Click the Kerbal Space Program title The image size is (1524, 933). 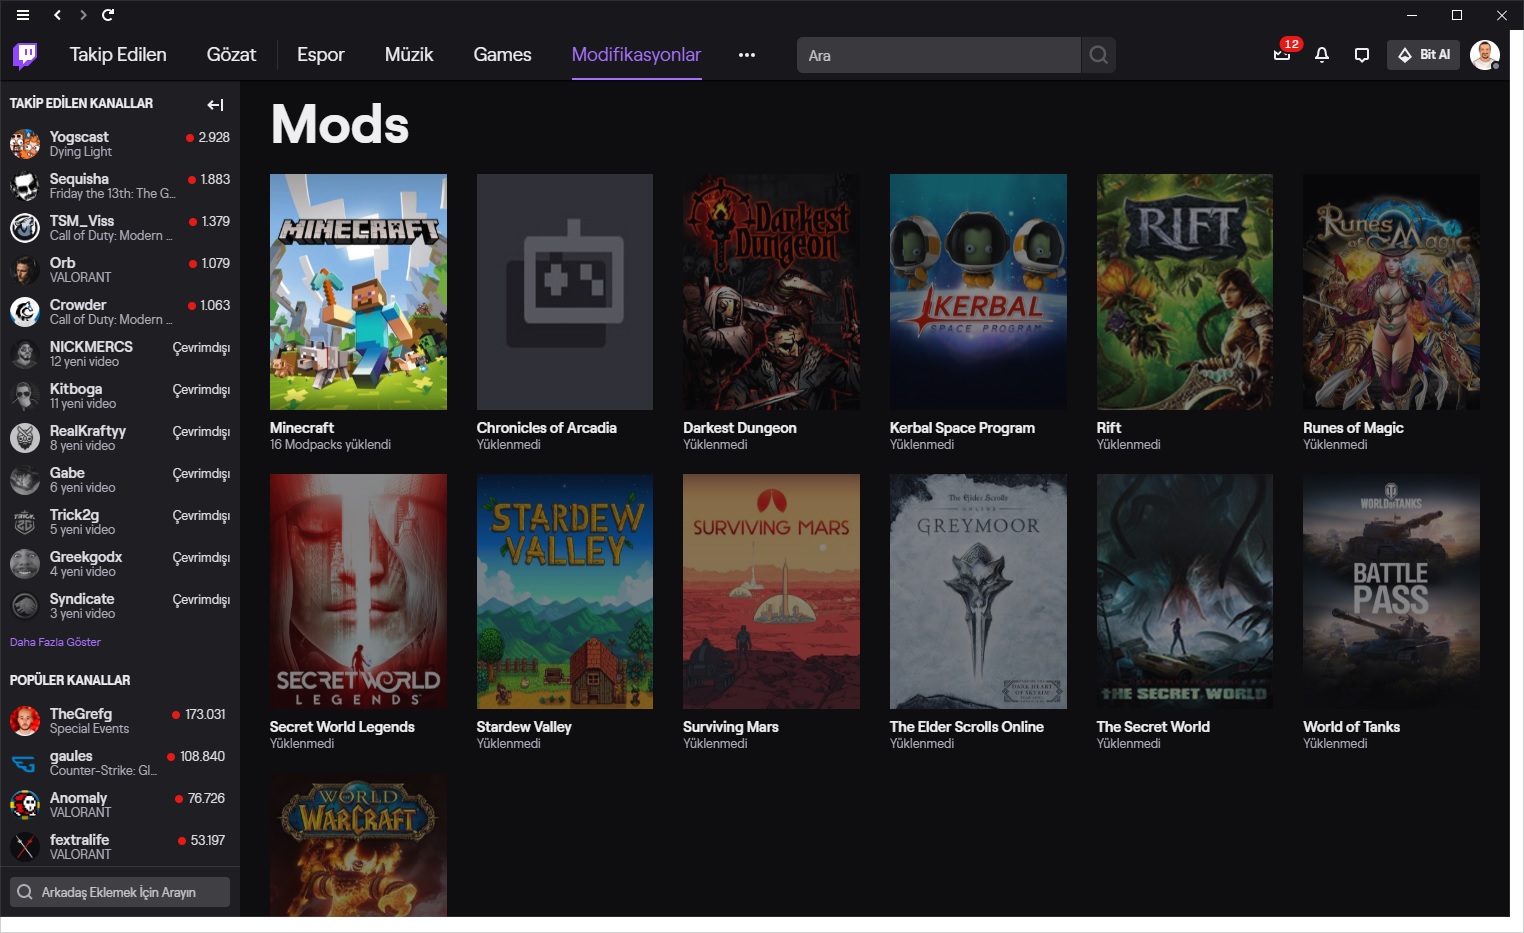coord(962,428)
